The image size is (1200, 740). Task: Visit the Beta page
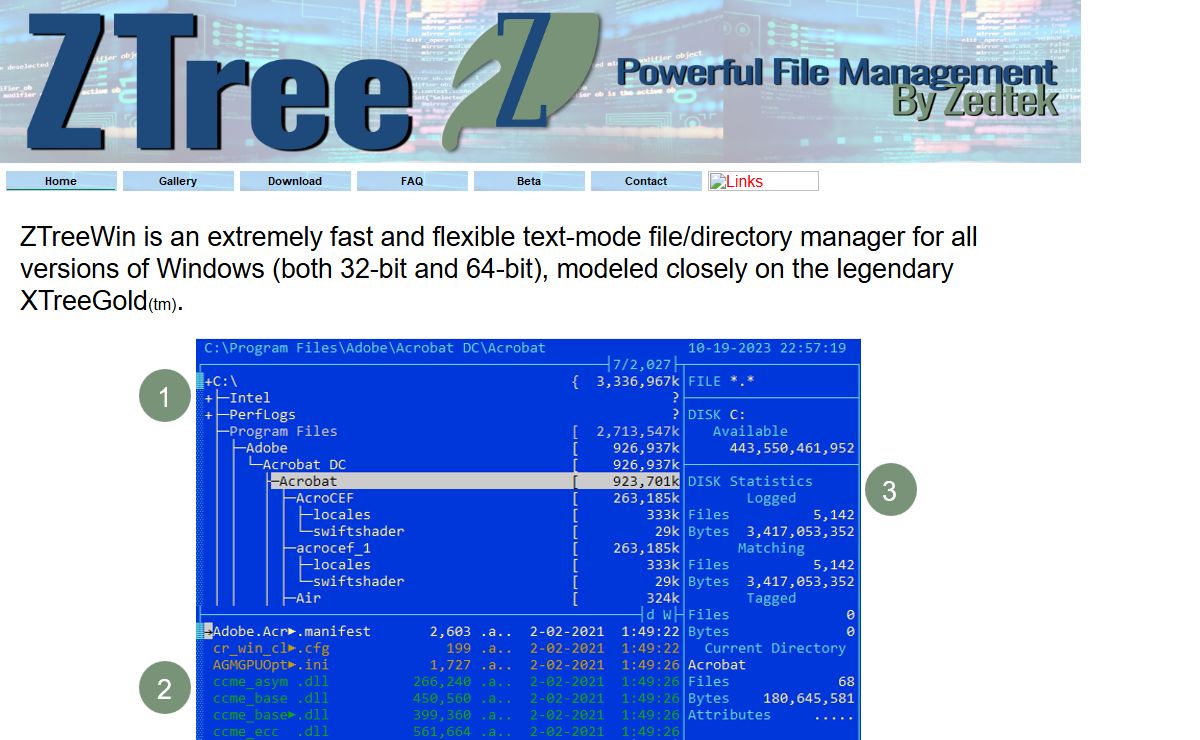point(529,181)
